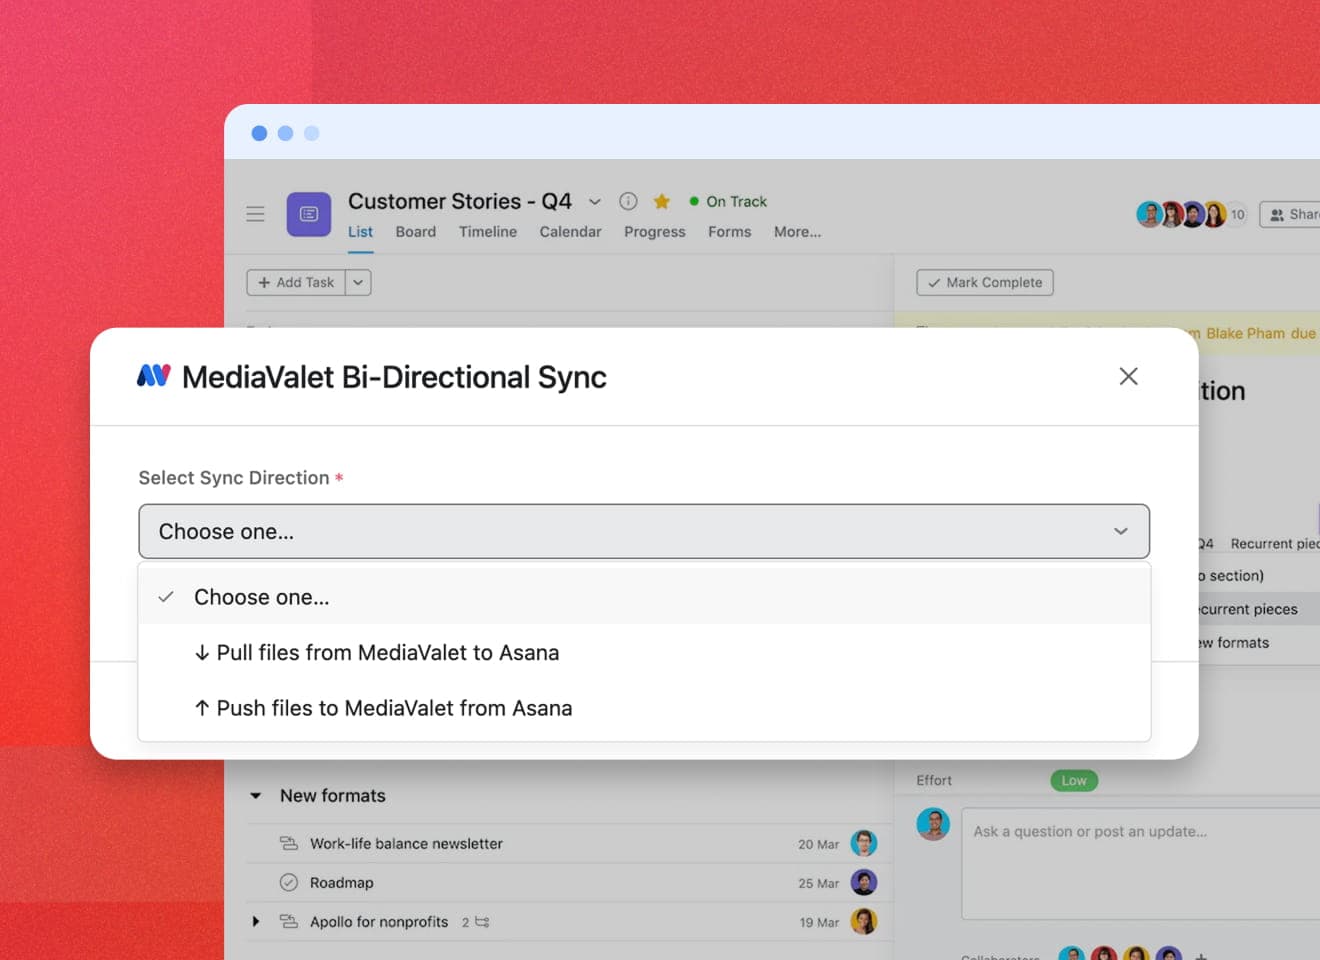Collapse the New formats section
This screenshot has height=960, width=1320.
256,796
